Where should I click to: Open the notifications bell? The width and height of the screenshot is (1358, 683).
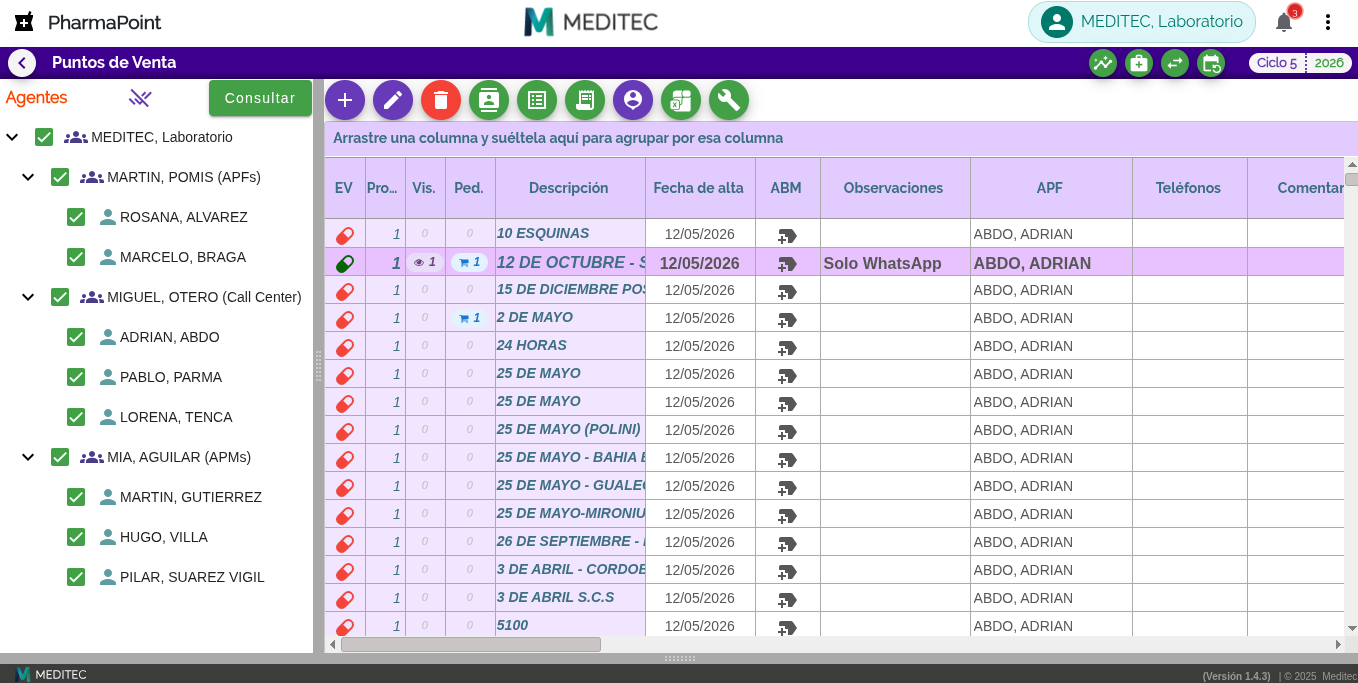click(1285, 22)
